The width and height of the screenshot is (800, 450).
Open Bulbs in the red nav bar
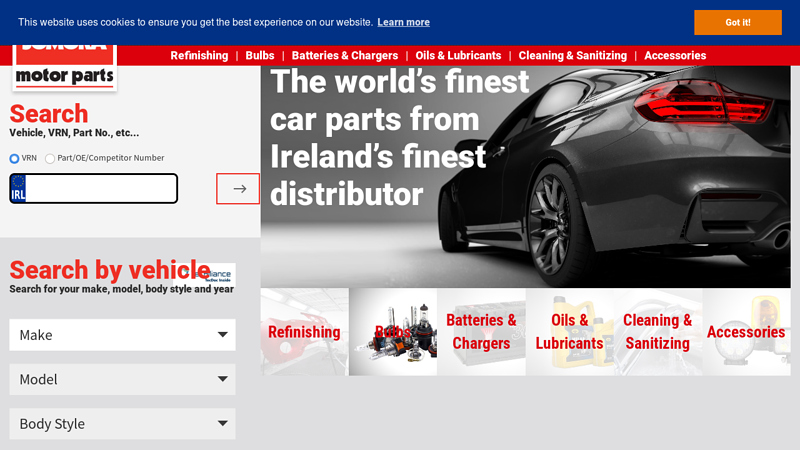(x=260, y=56)
